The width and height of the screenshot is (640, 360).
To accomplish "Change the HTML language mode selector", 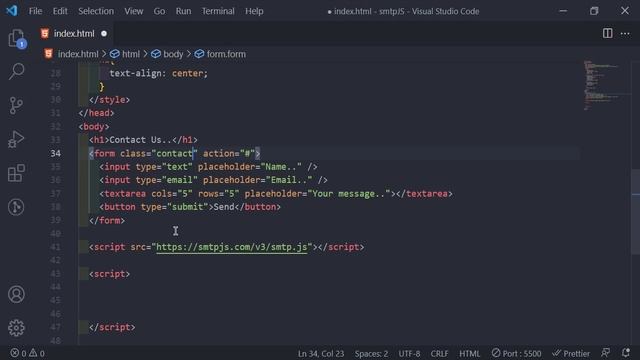I will 469,353.
